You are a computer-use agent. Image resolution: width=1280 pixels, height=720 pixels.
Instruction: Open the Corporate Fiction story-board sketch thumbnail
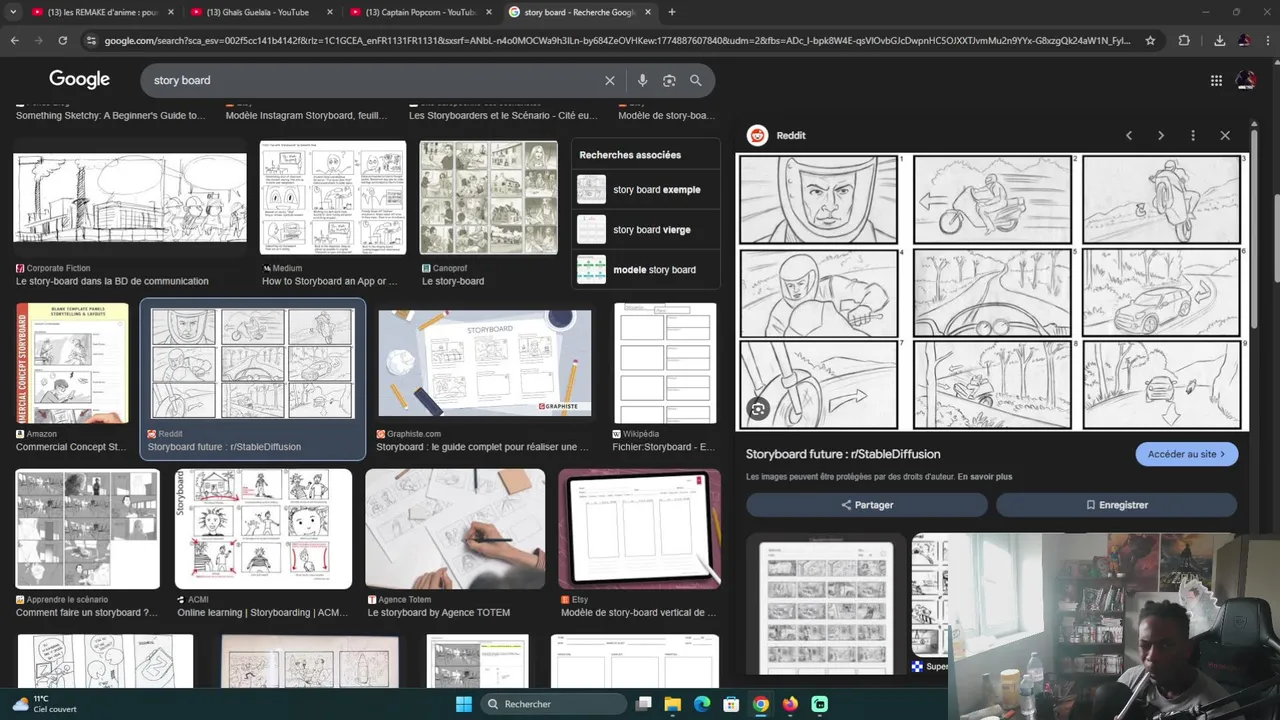pyautogui.click(x=130, y=198)
